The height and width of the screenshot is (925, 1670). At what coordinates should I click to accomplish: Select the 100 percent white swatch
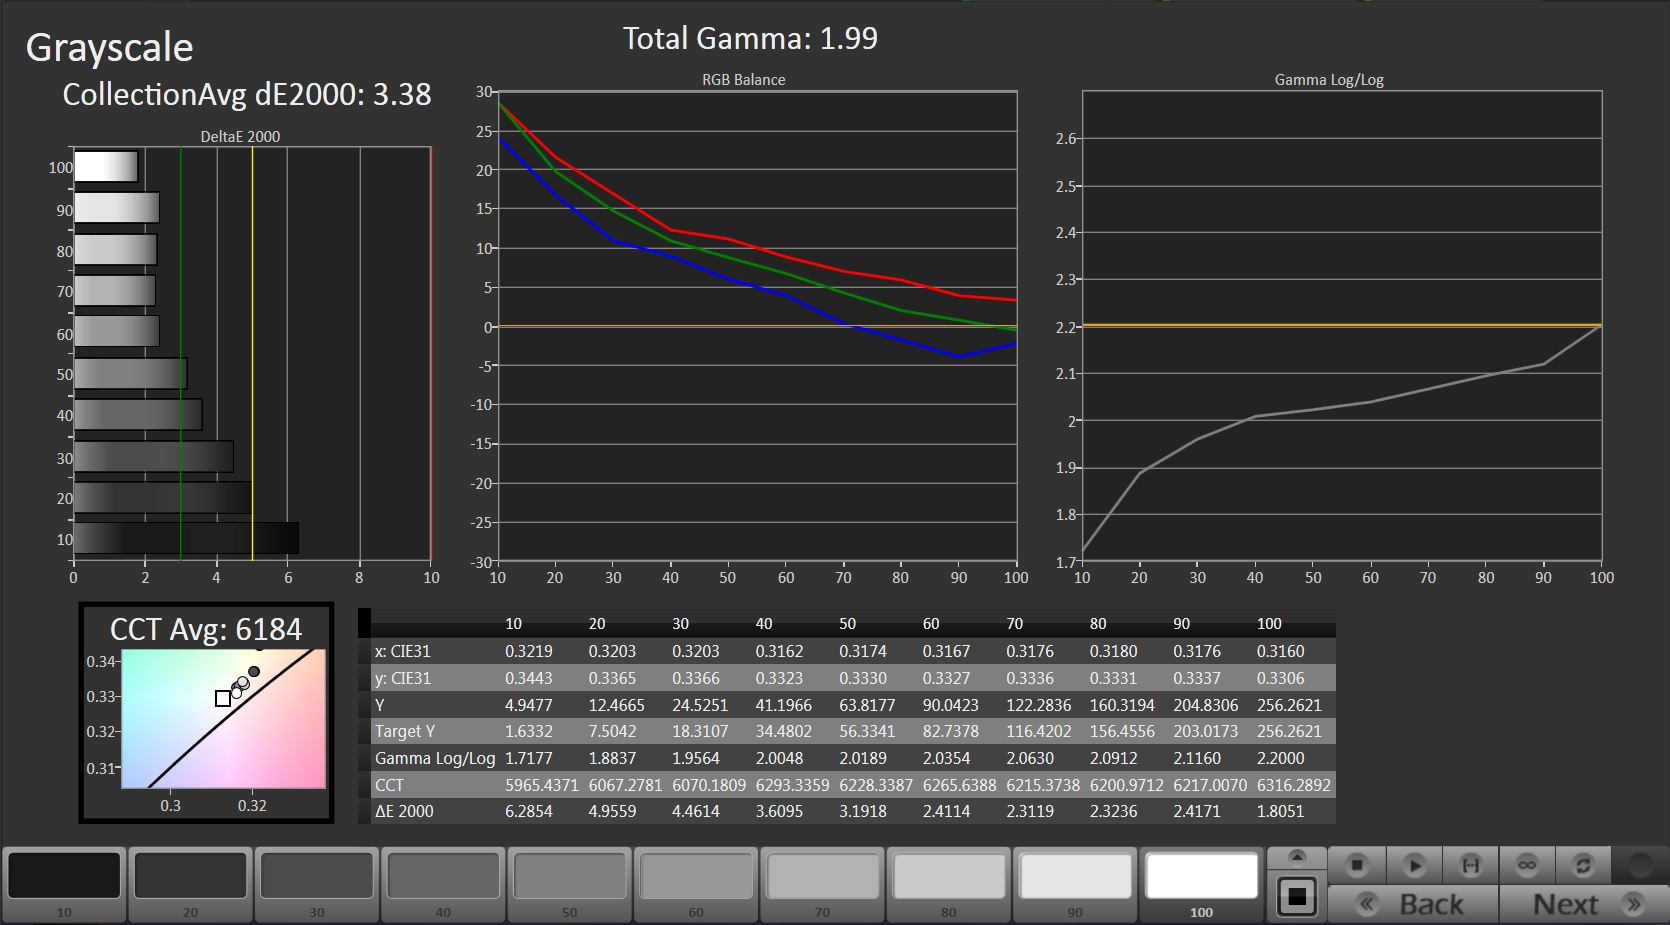coord(1200,876)
